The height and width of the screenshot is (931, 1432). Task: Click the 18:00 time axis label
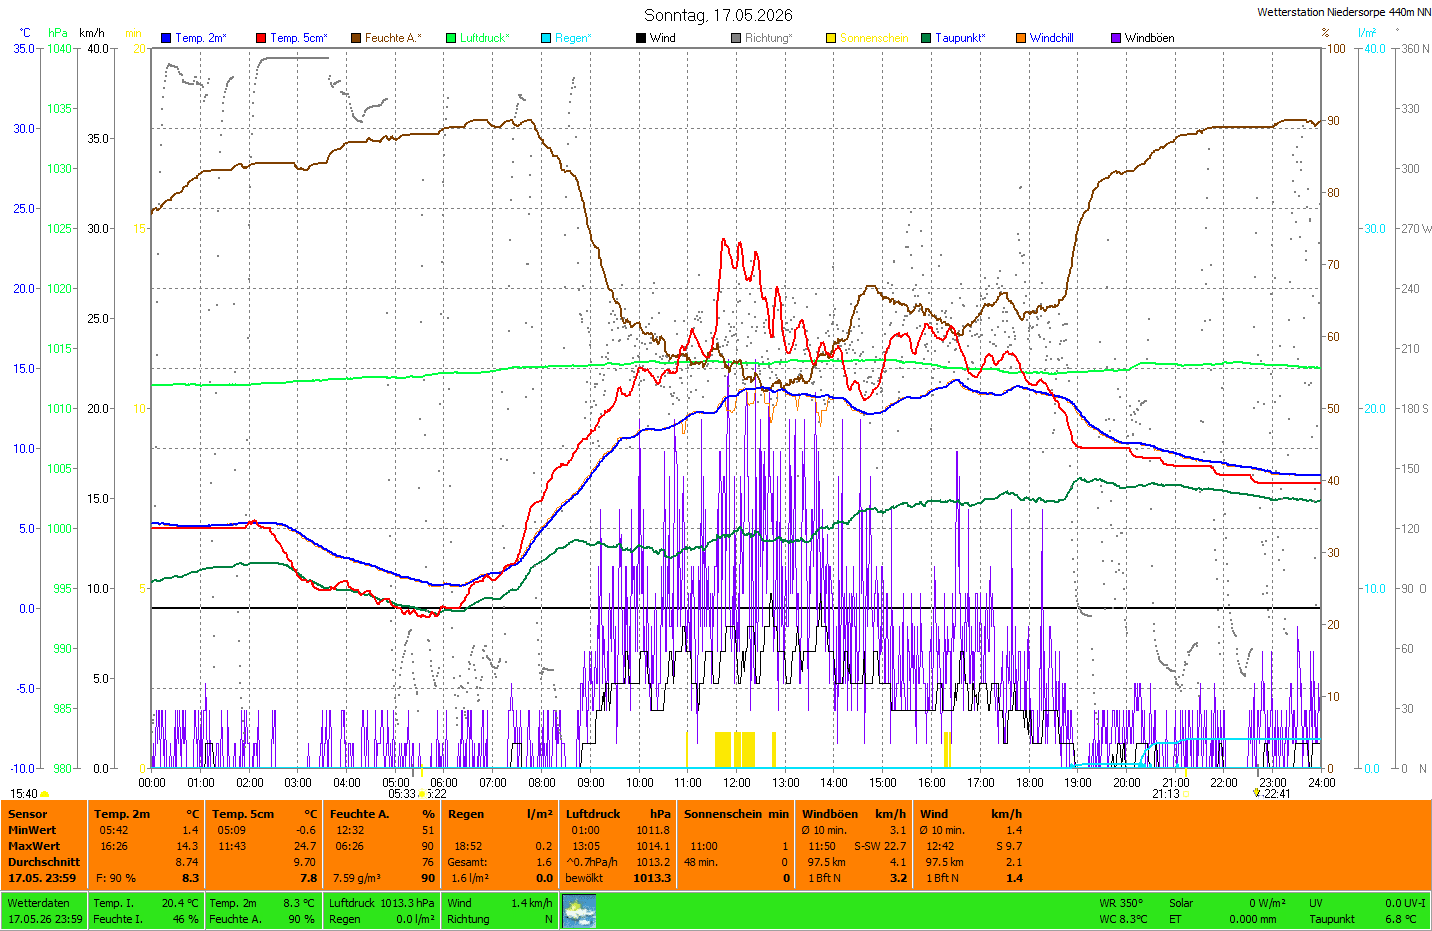point(1030,783)
